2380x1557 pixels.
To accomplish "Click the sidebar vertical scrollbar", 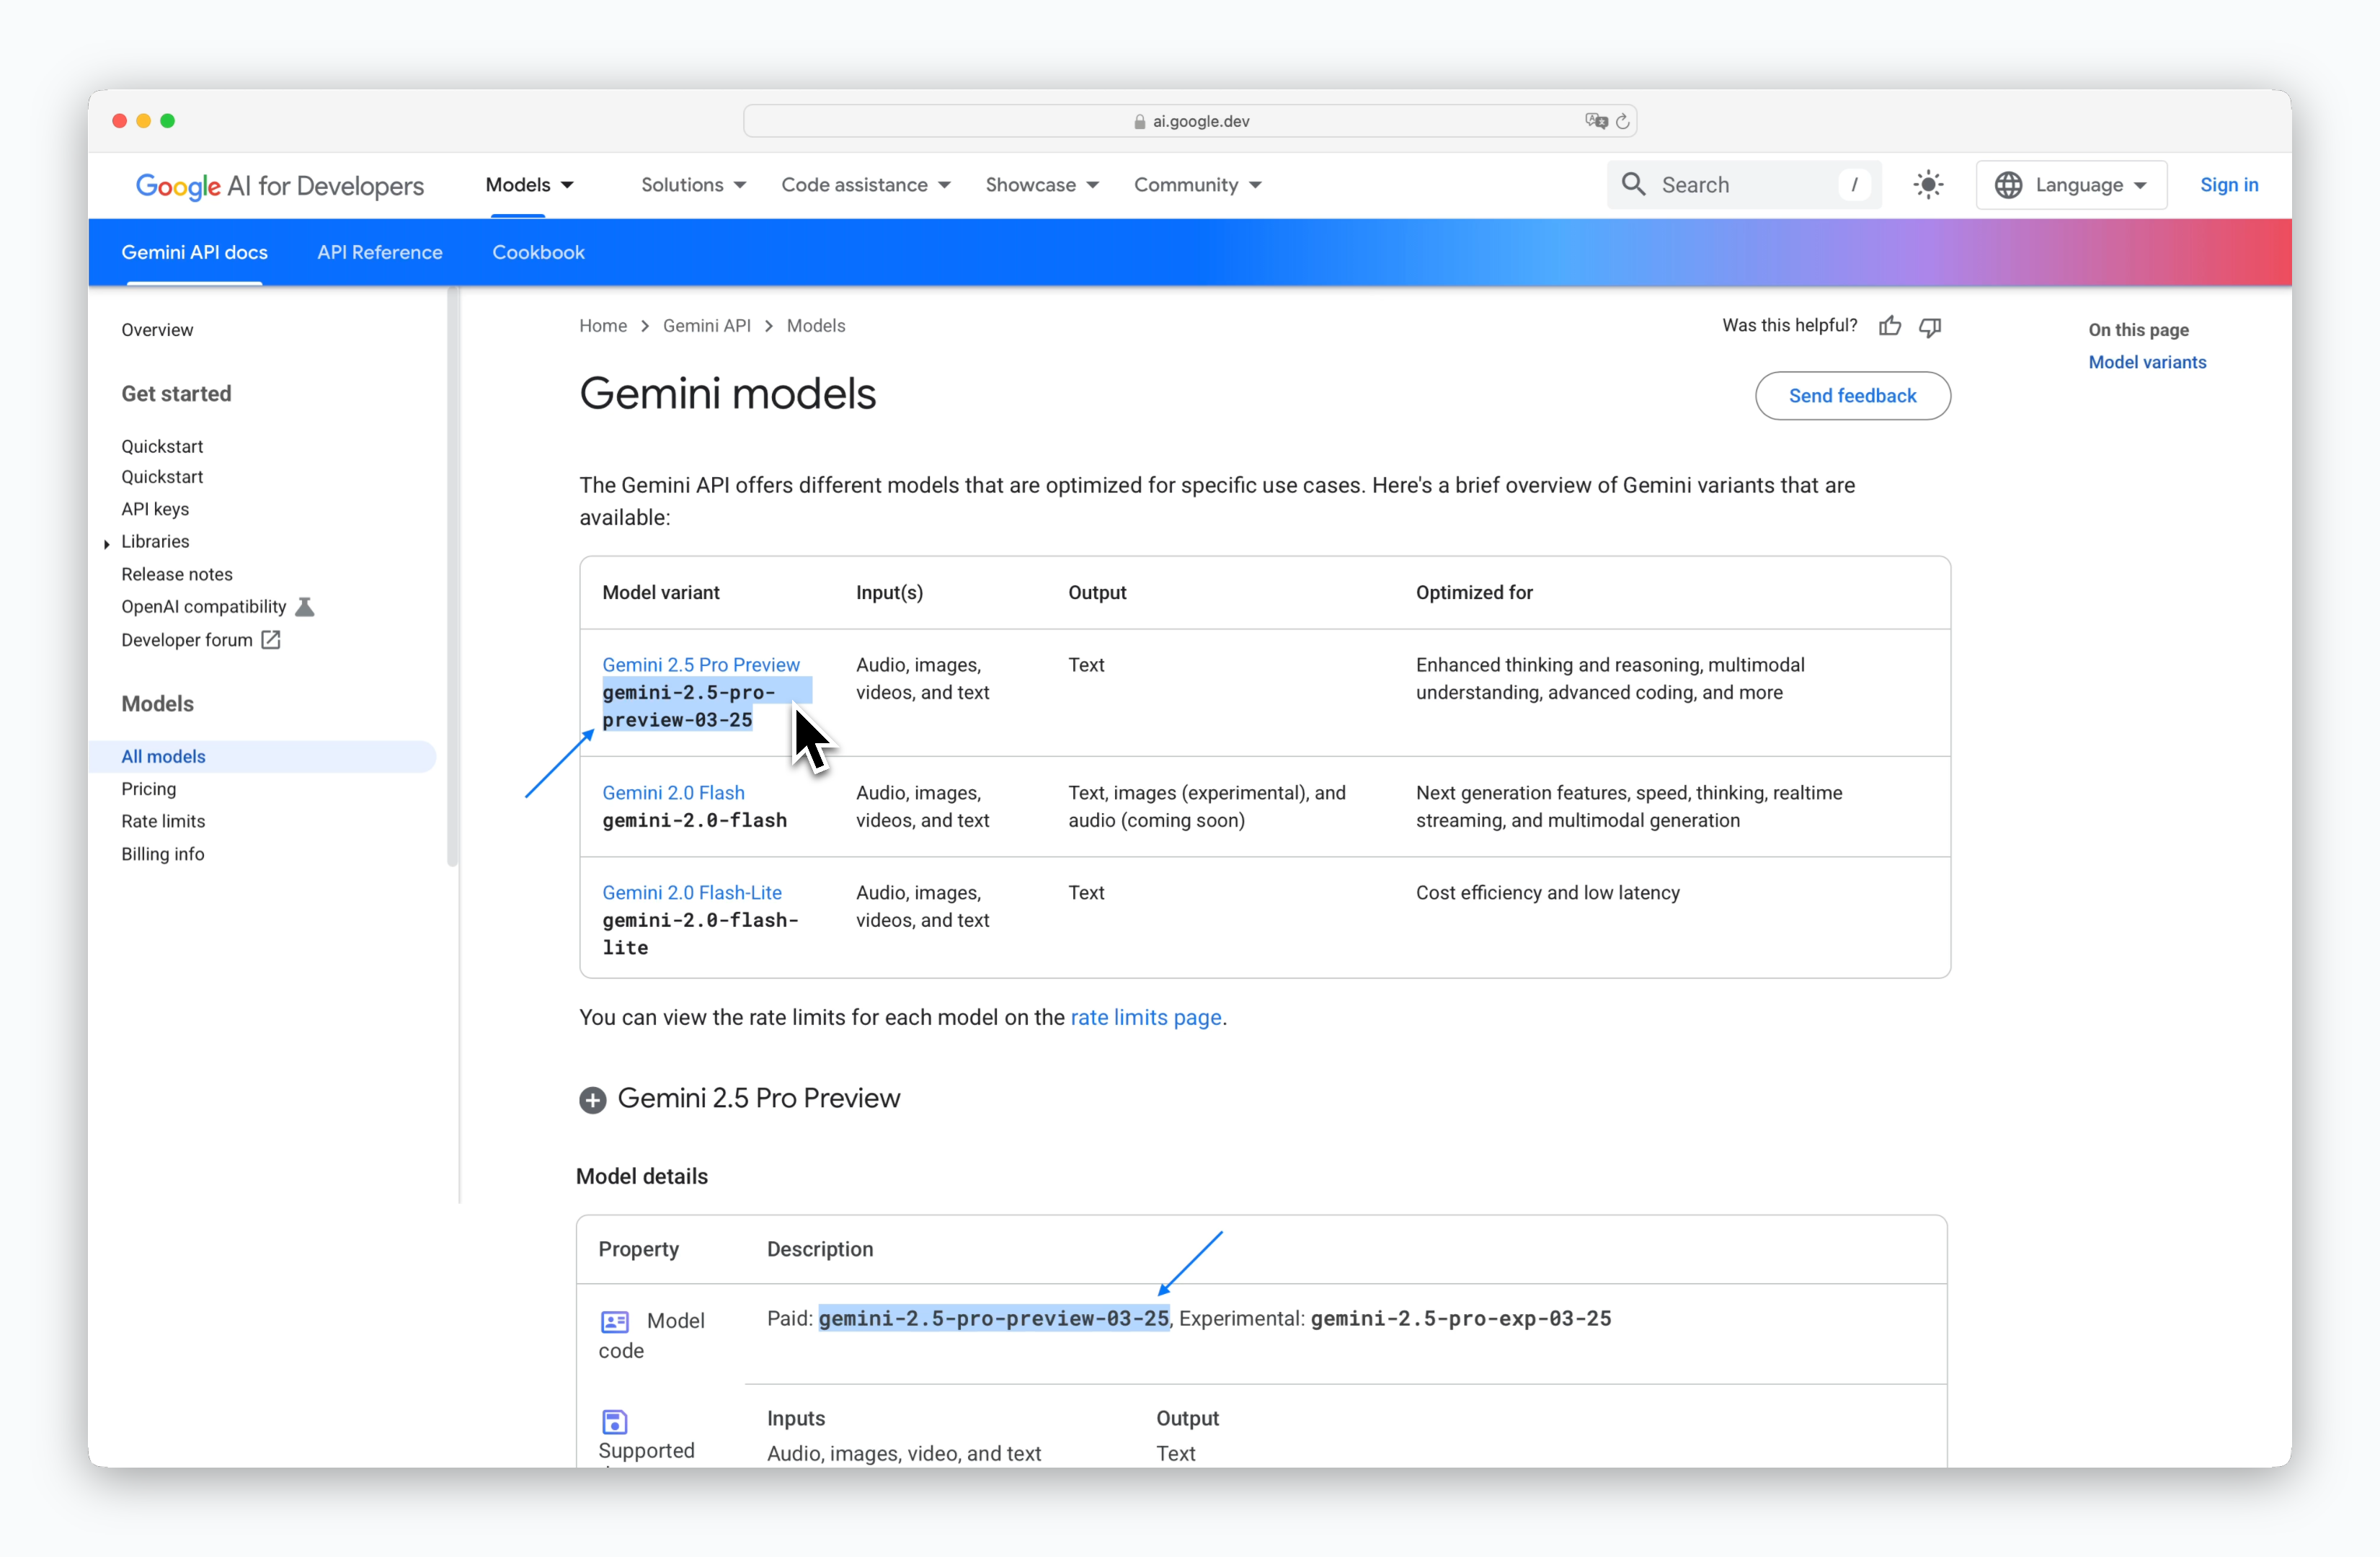I will tap(453, 577).
